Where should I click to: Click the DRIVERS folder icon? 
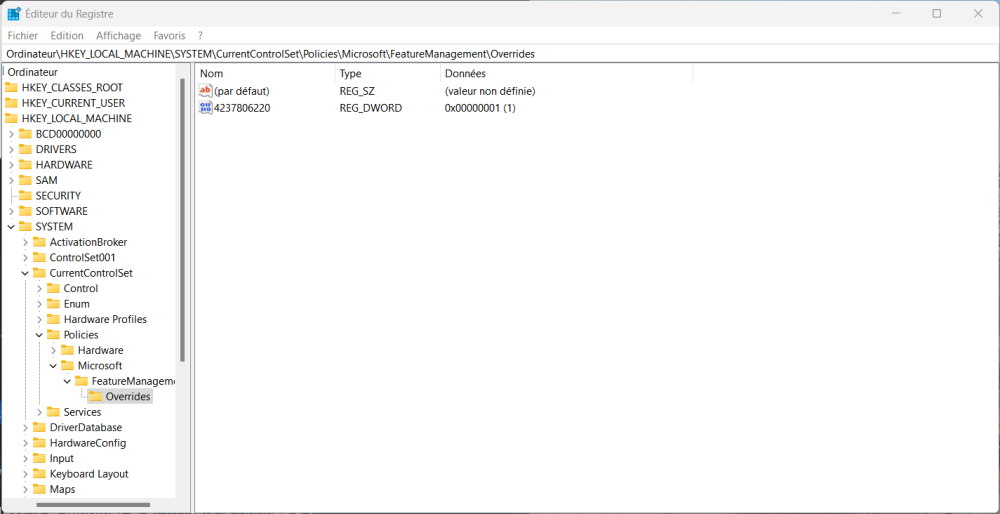[x=25, y=149]
